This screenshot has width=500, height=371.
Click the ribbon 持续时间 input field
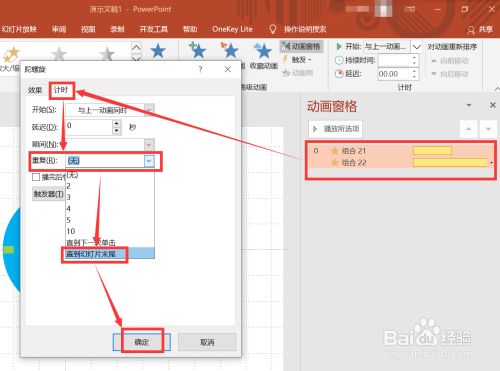coord(393,60)
